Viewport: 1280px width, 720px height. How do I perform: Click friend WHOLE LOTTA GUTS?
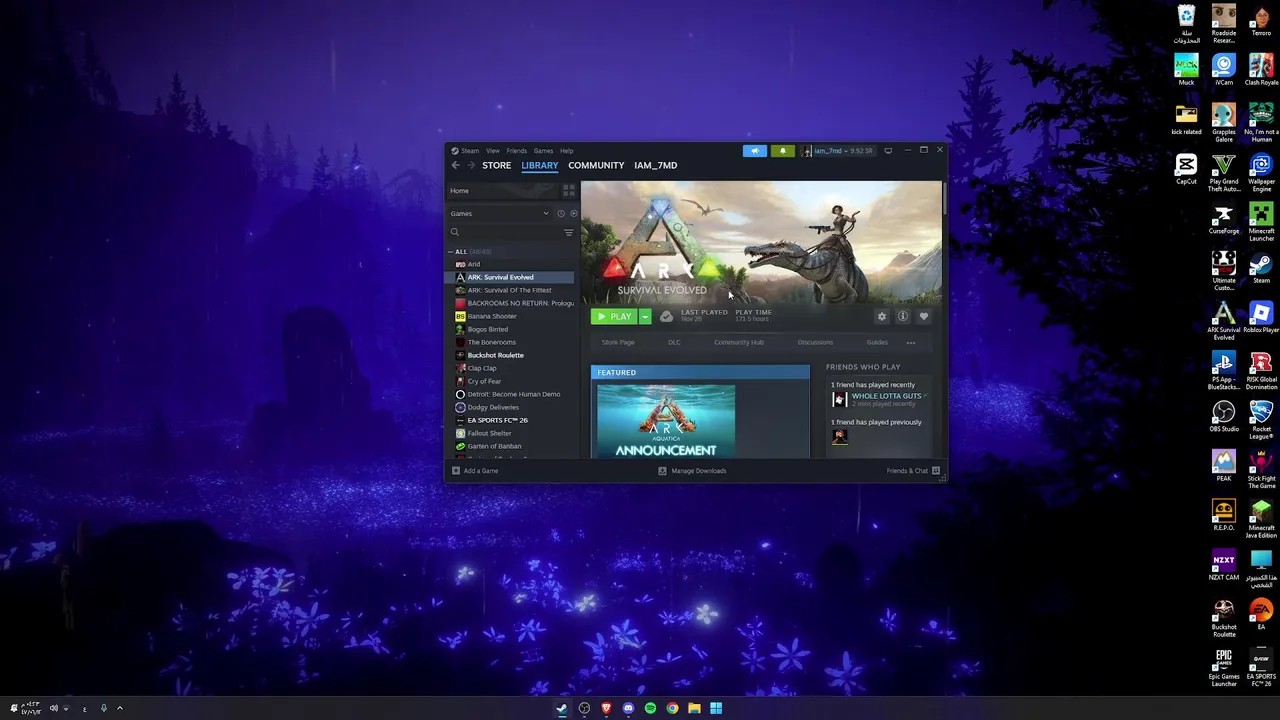point(886,396)
